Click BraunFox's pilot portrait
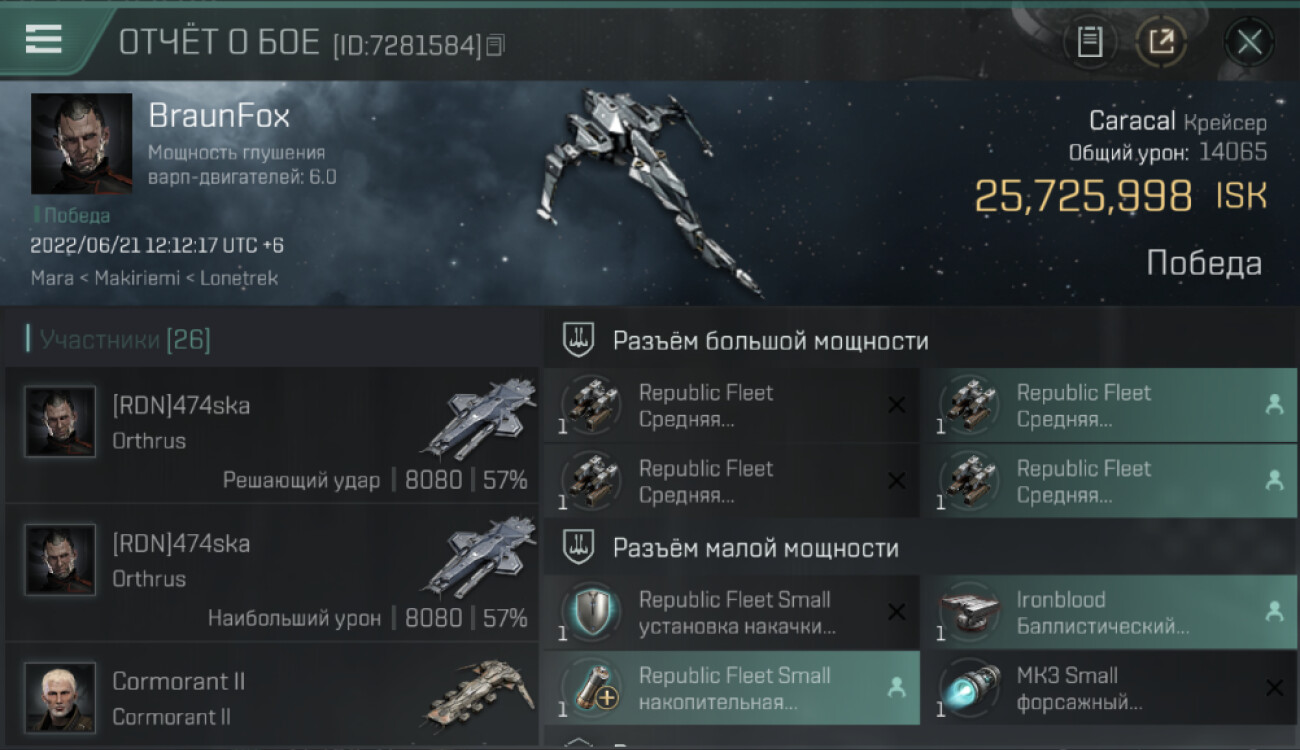This screenshot has height=750, width=1300. pos(81,144)
